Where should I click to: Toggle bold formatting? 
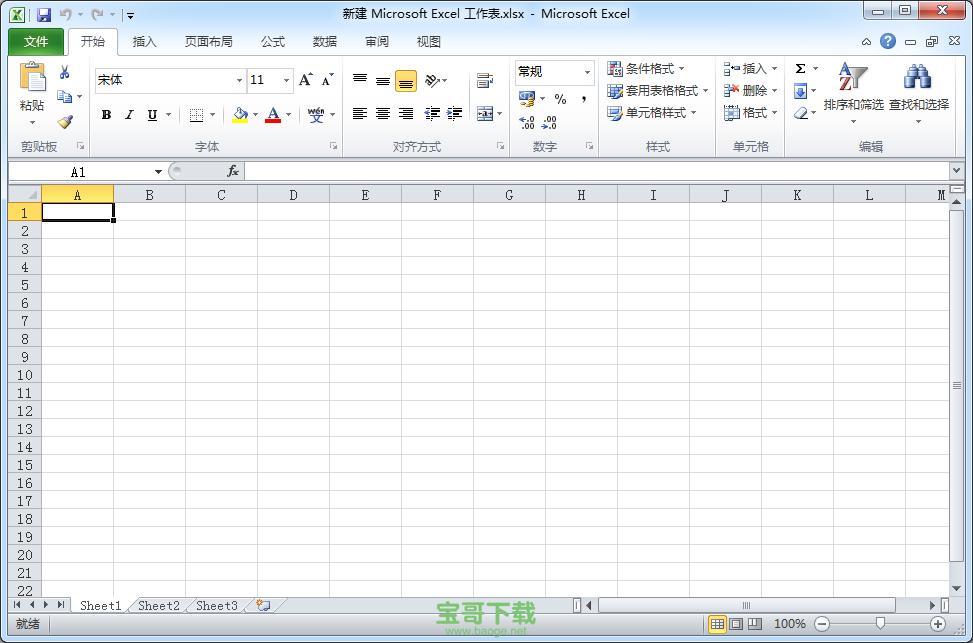point(106,114)
